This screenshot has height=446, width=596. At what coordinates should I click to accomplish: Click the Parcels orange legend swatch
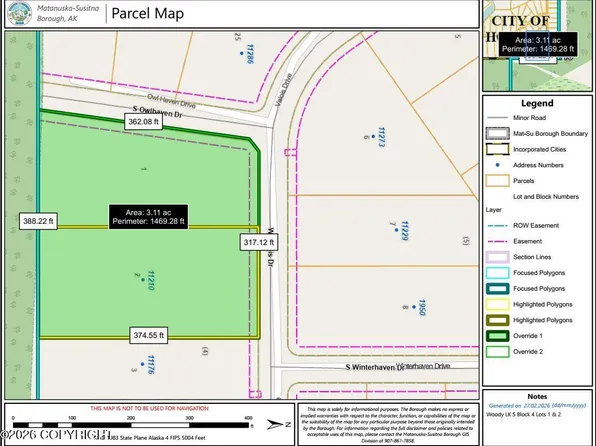pyautogui.click(x=498, y=181)
